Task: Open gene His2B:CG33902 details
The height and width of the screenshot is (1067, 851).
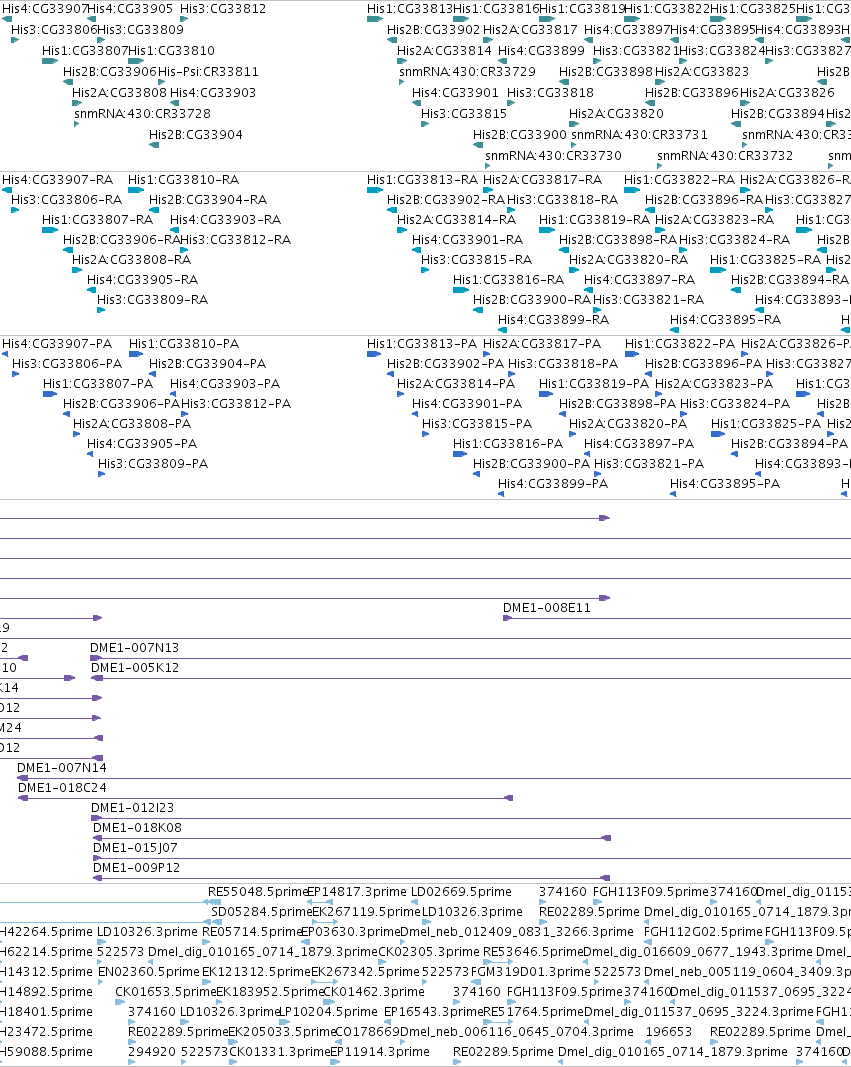Action: 433,30
